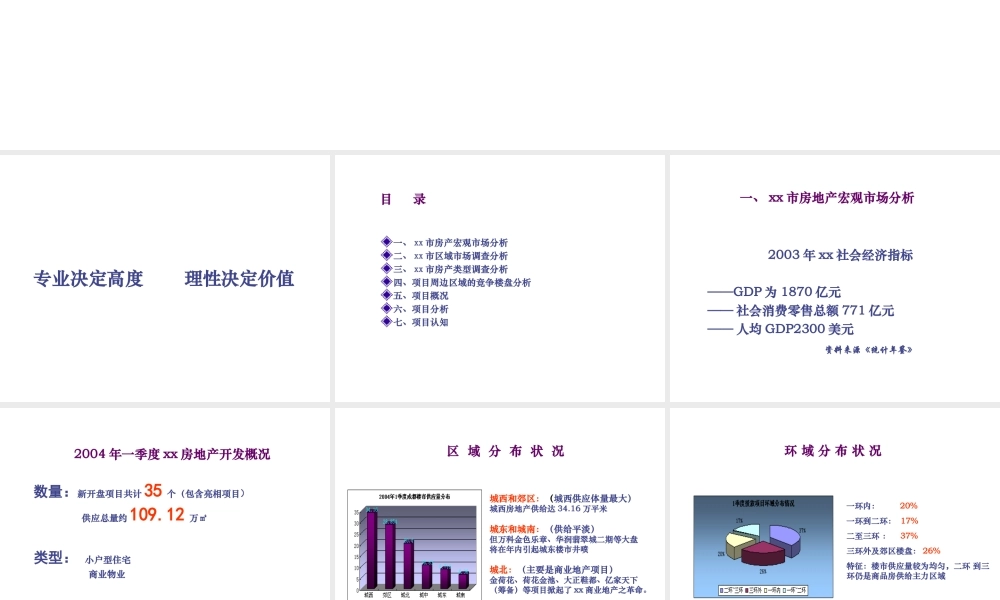The image size is (1000, 600).
Task: Click the red number 35 on the overview slide
Action: [x=155, y=490]
